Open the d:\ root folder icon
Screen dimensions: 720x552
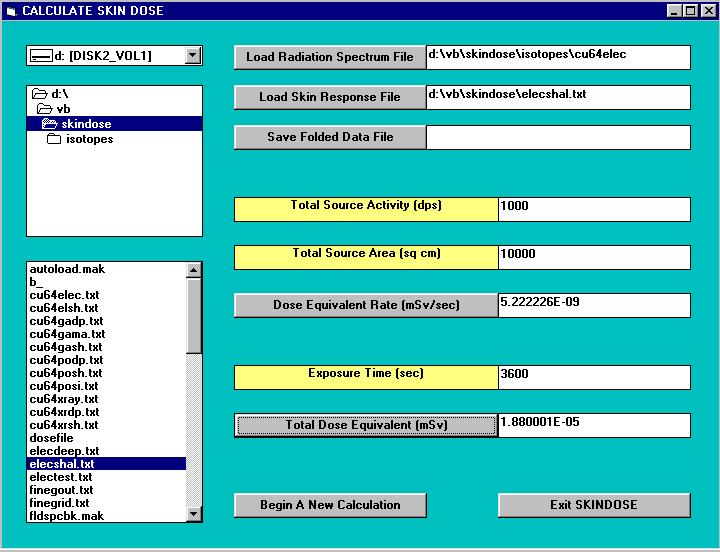[x=40, y=94]
